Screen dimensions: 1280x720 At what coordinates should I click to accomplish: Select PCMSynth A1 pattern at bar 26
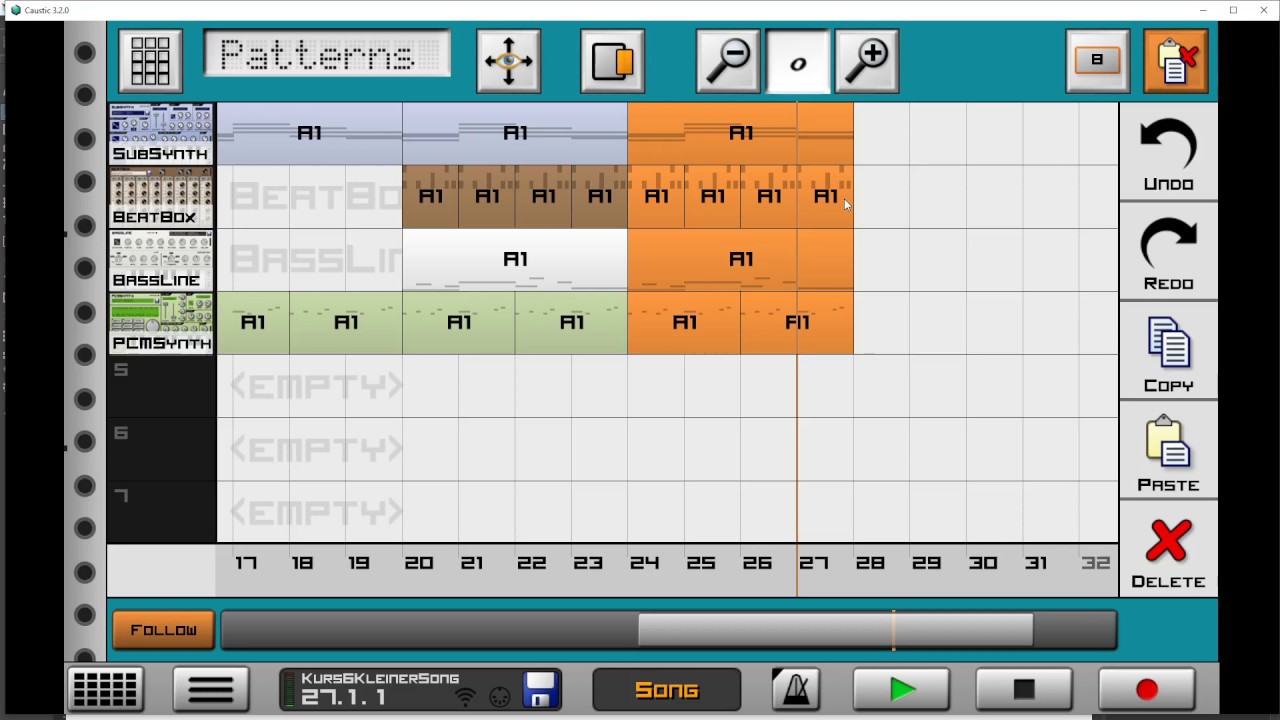(x=797, y=322)
